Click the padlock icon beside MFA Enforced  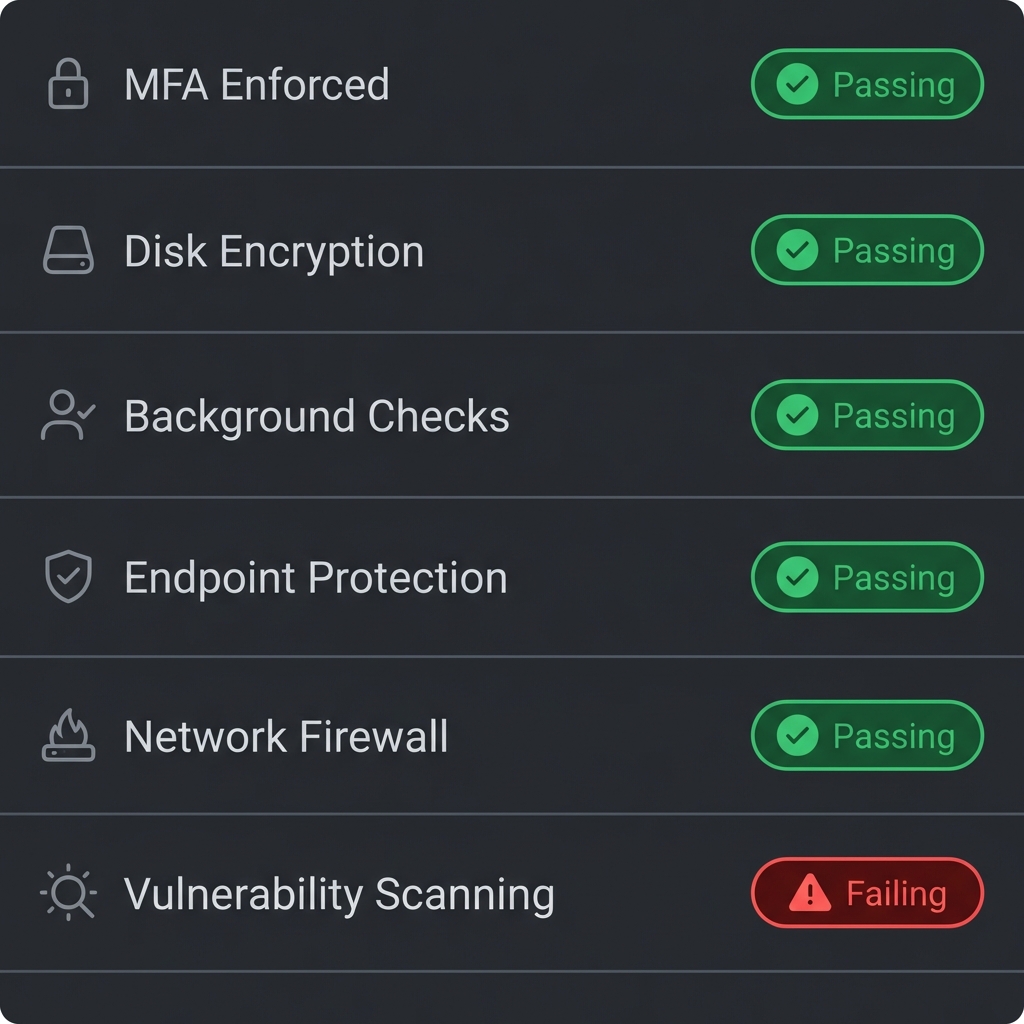(68, 85)
